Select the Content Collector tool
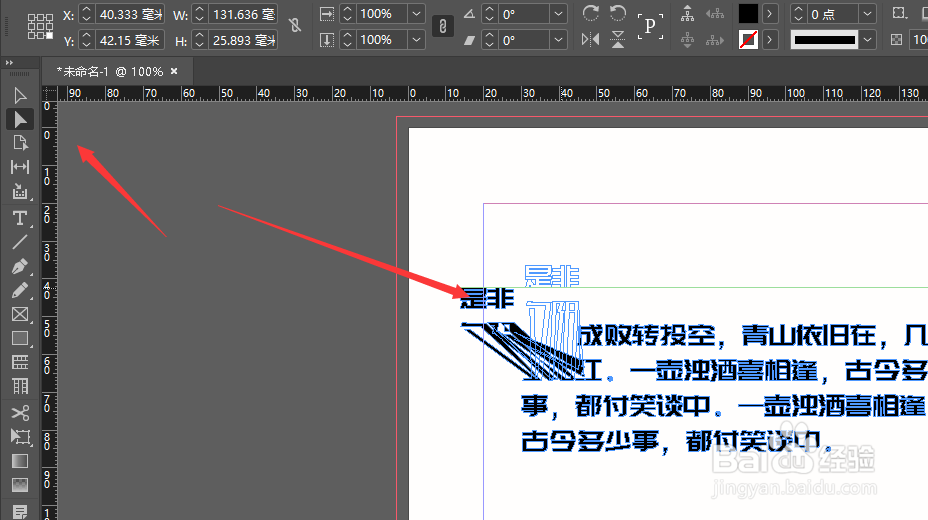This screenshot has height=520, width=928. (x=20, y=191)
